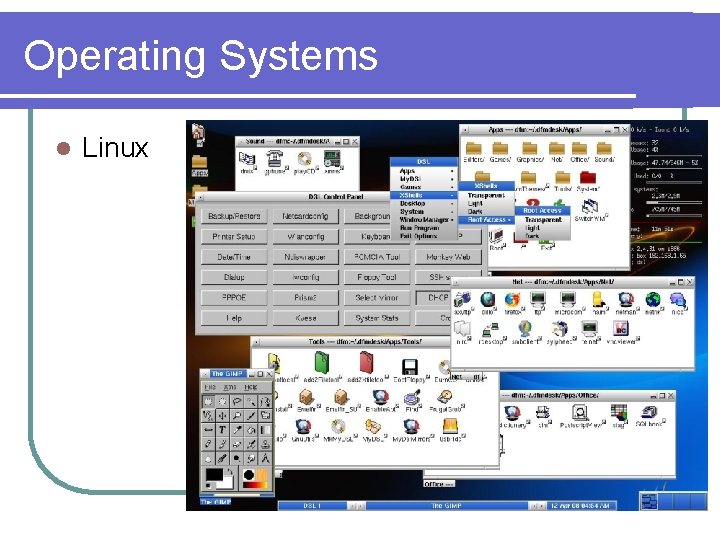Click the active gradient preview in GIMP toolbox

(255, 484)
